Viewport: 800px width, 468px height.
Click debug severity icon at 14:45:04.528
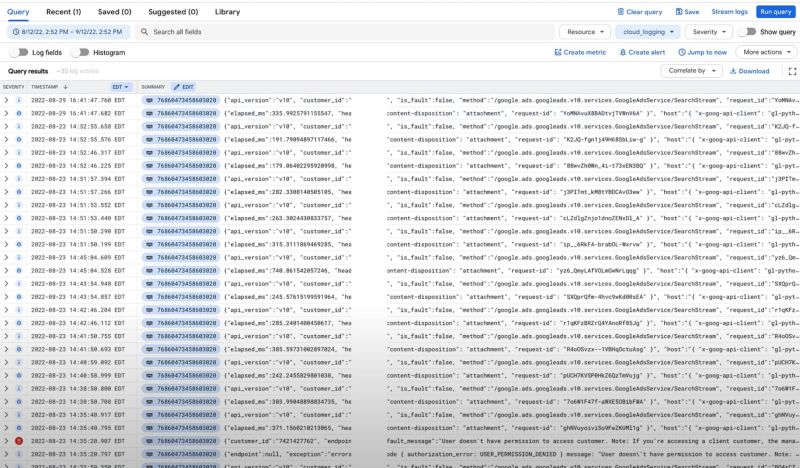click(x=19, y=270)
